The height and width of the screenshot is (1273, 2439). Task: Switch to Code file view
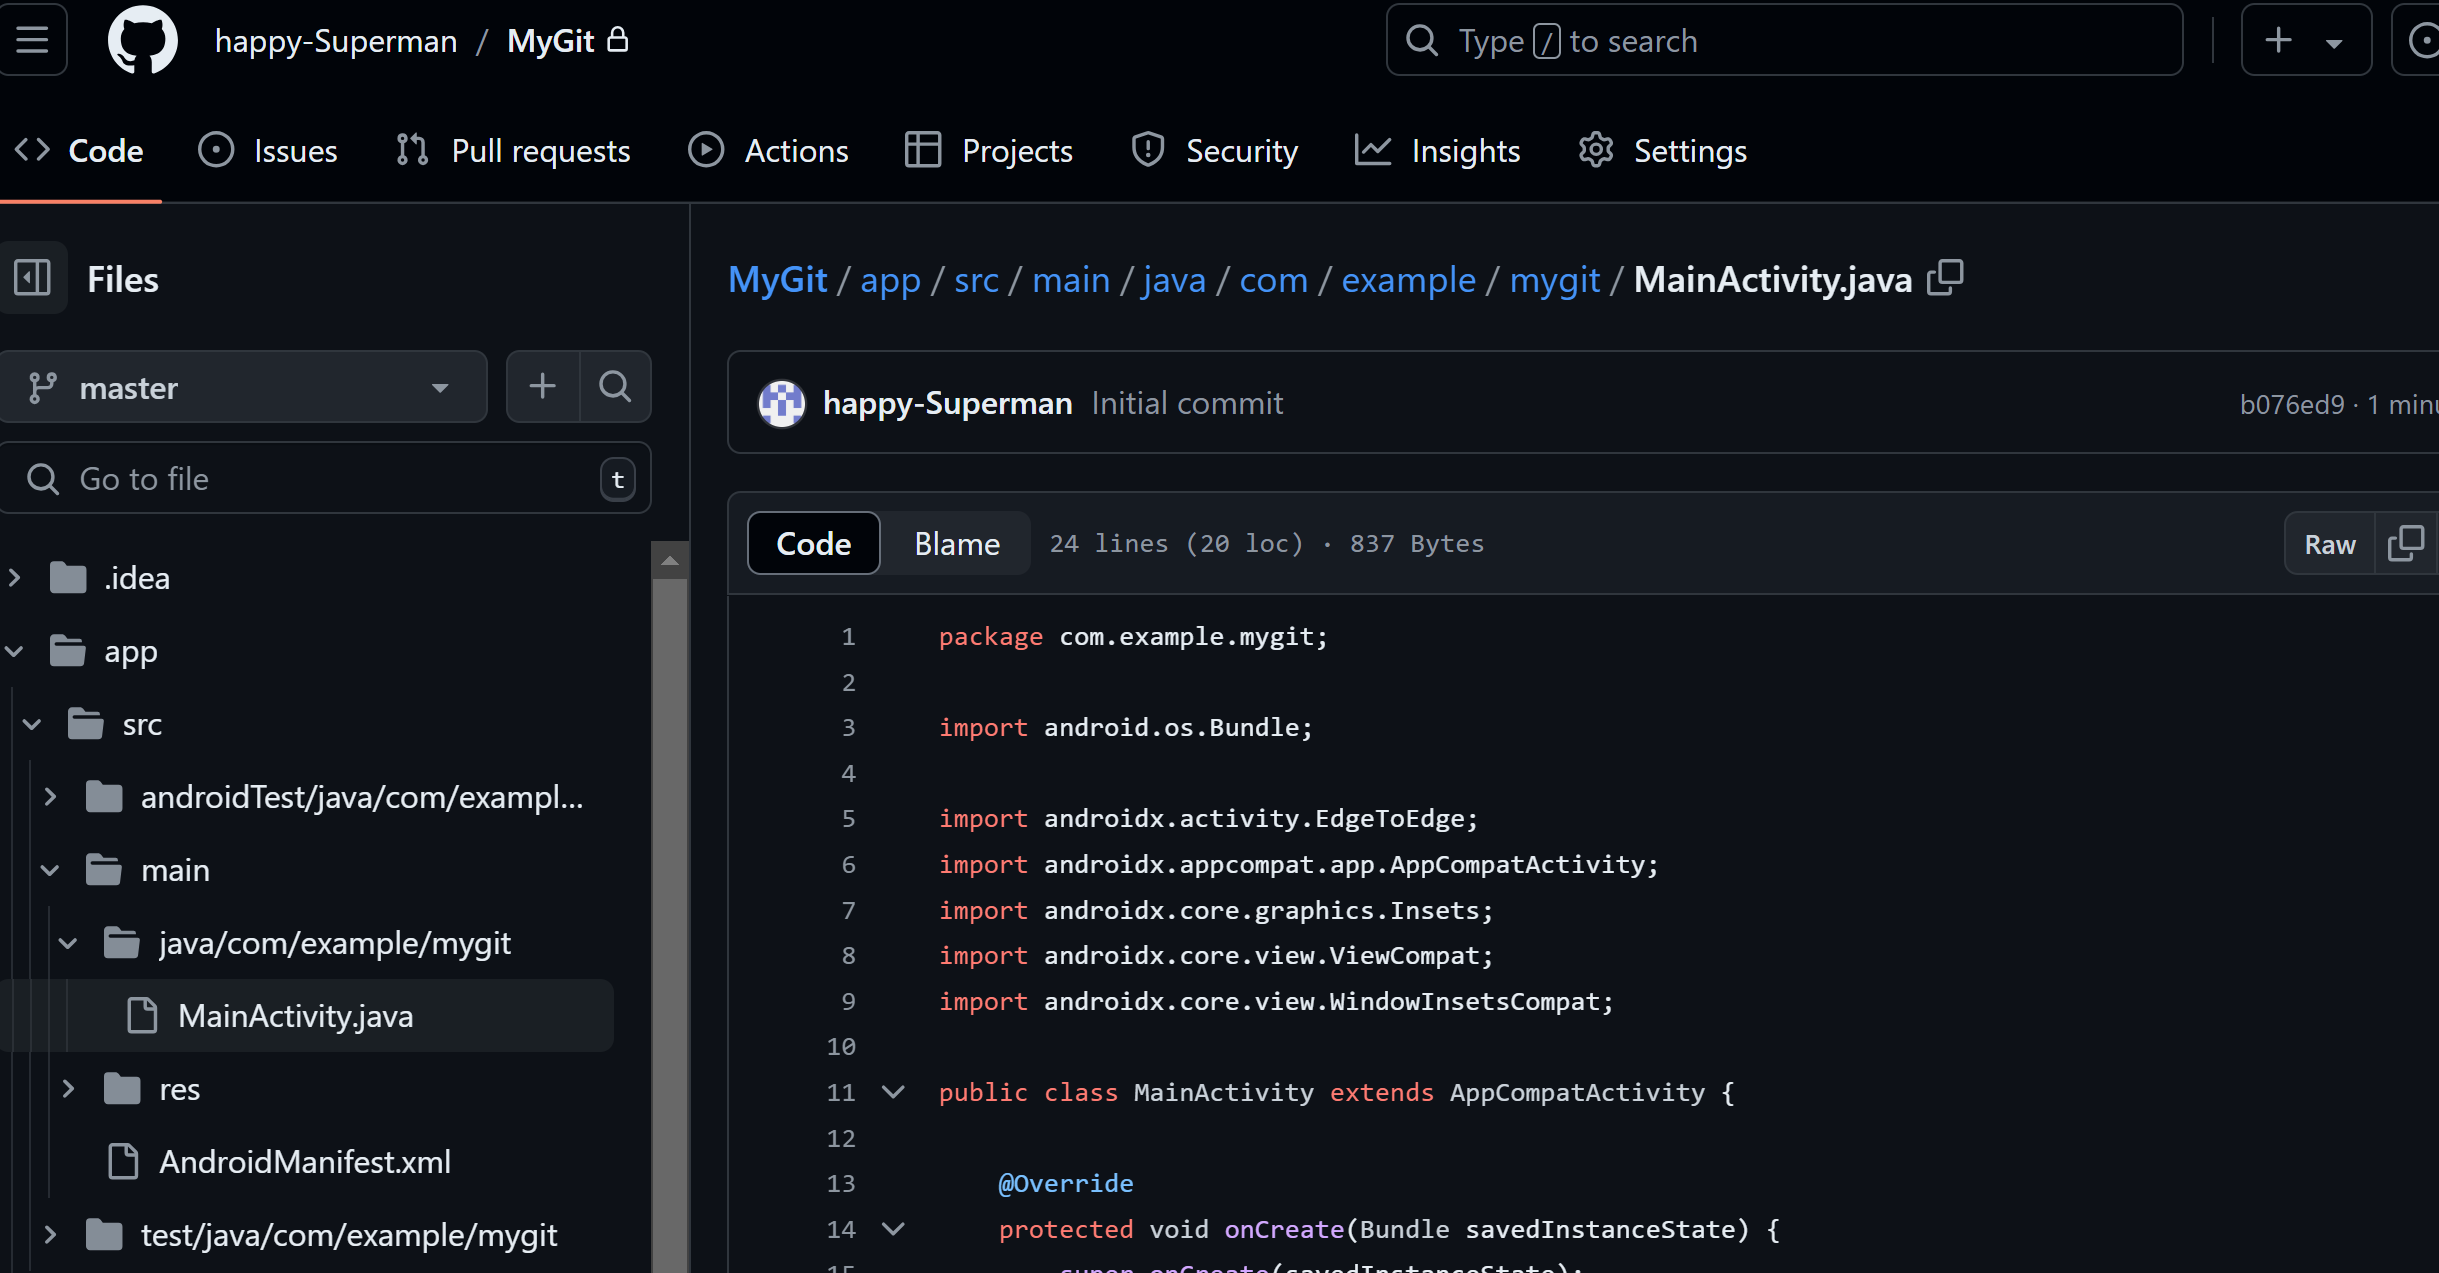814,543
